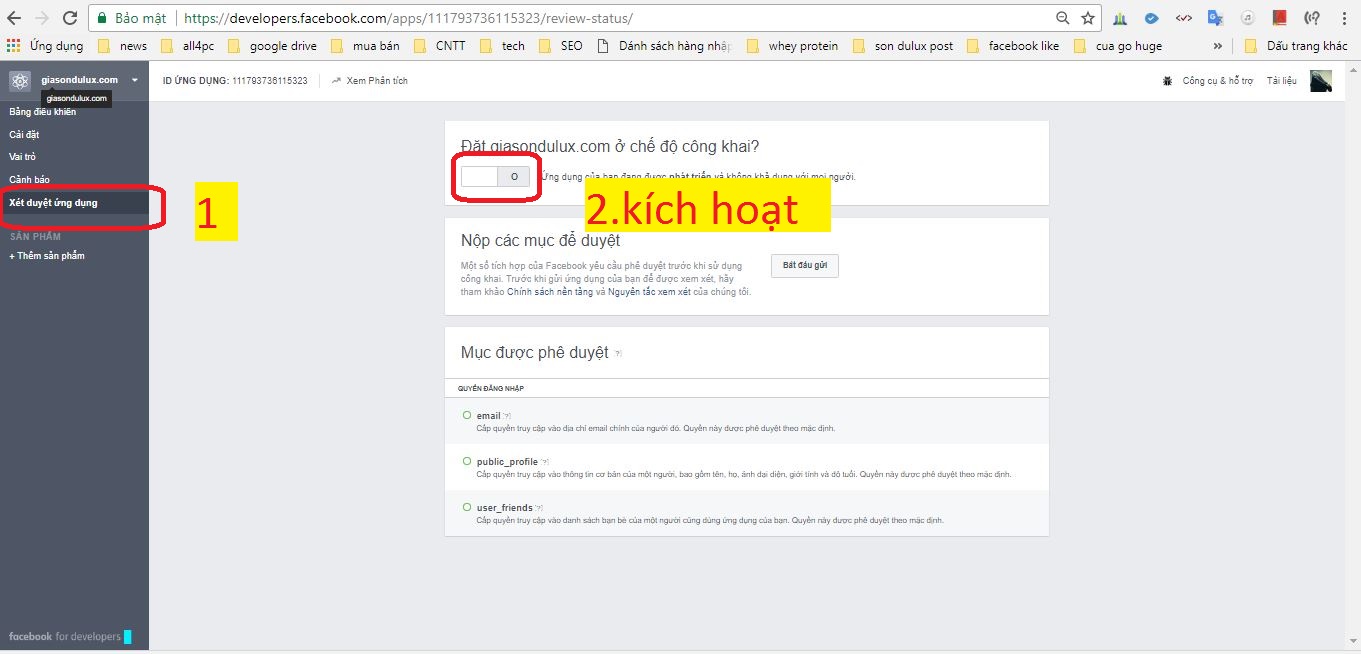Bookmark this page with the star icon
1361x654 pixels.
click(1088, 18)
